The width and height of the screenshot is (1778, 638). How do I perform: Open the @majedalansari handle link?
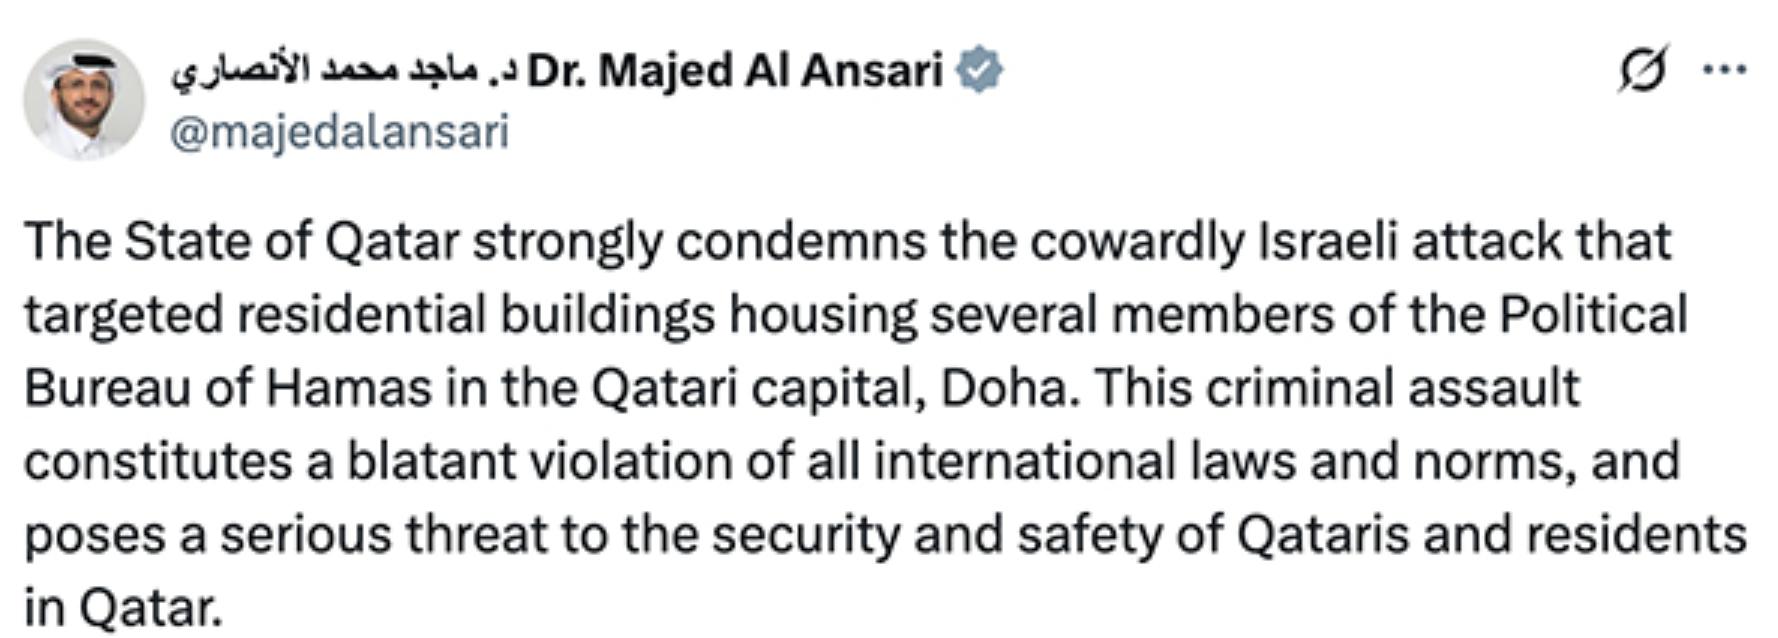339,132
